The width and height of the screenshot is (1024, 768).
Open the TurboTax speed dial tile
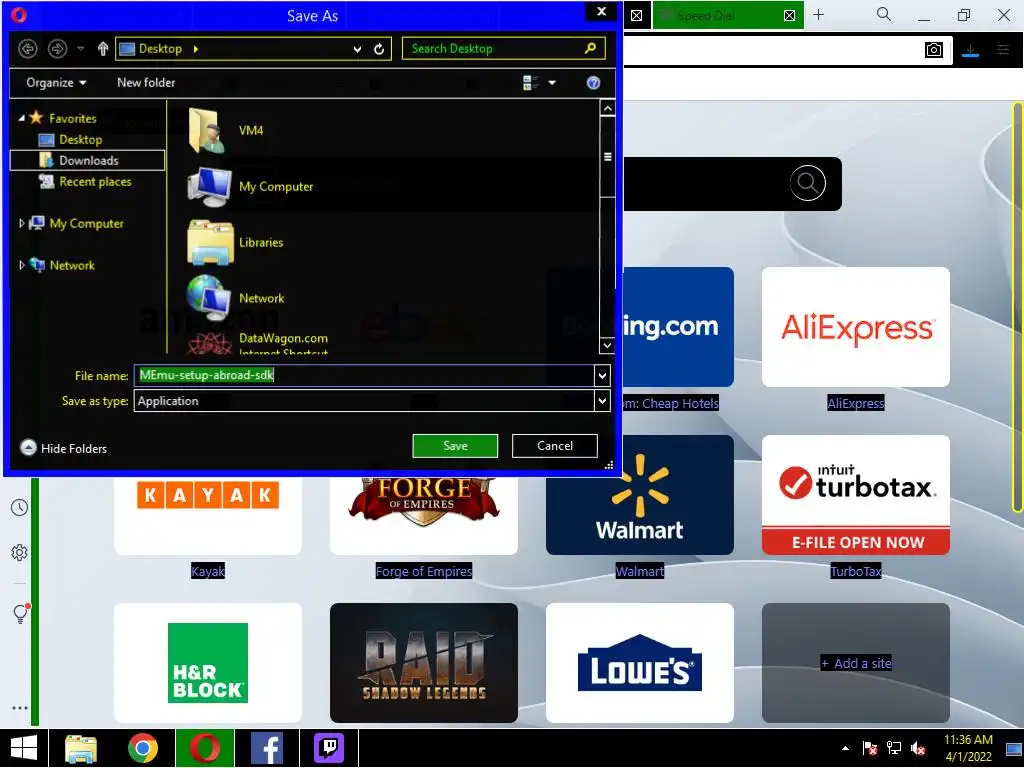pos(856,495)
